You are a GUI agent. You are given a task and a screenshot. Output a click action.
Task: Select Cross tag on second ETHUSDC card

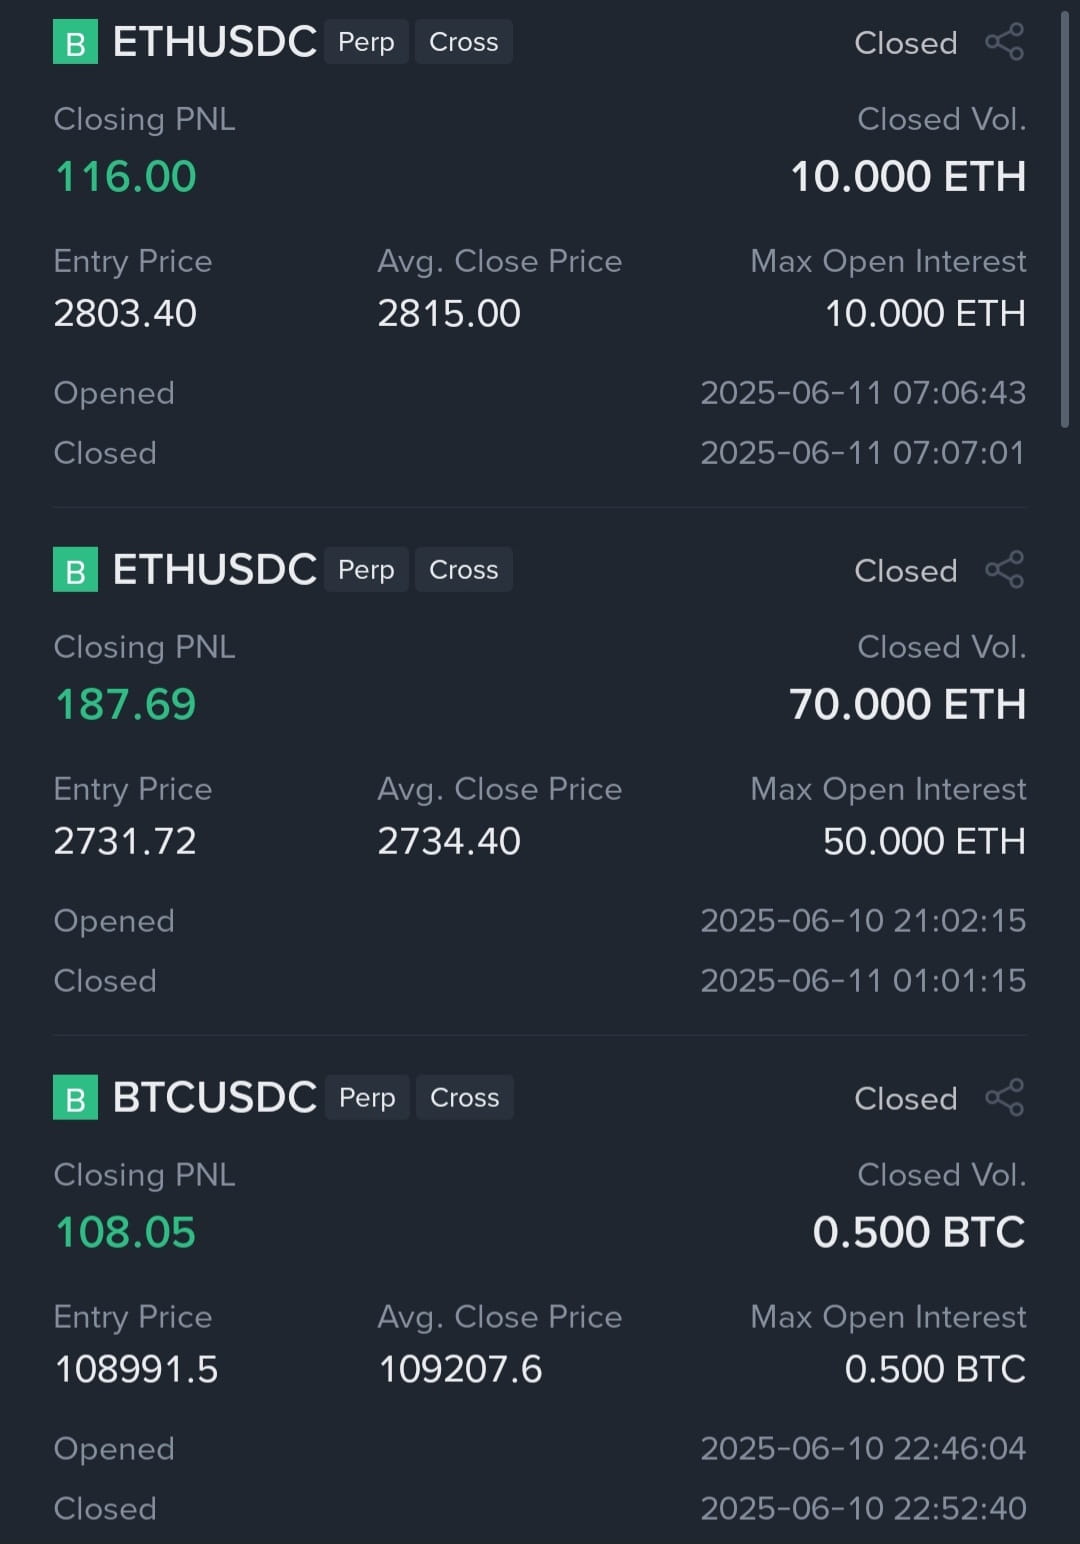pos(464,570)
